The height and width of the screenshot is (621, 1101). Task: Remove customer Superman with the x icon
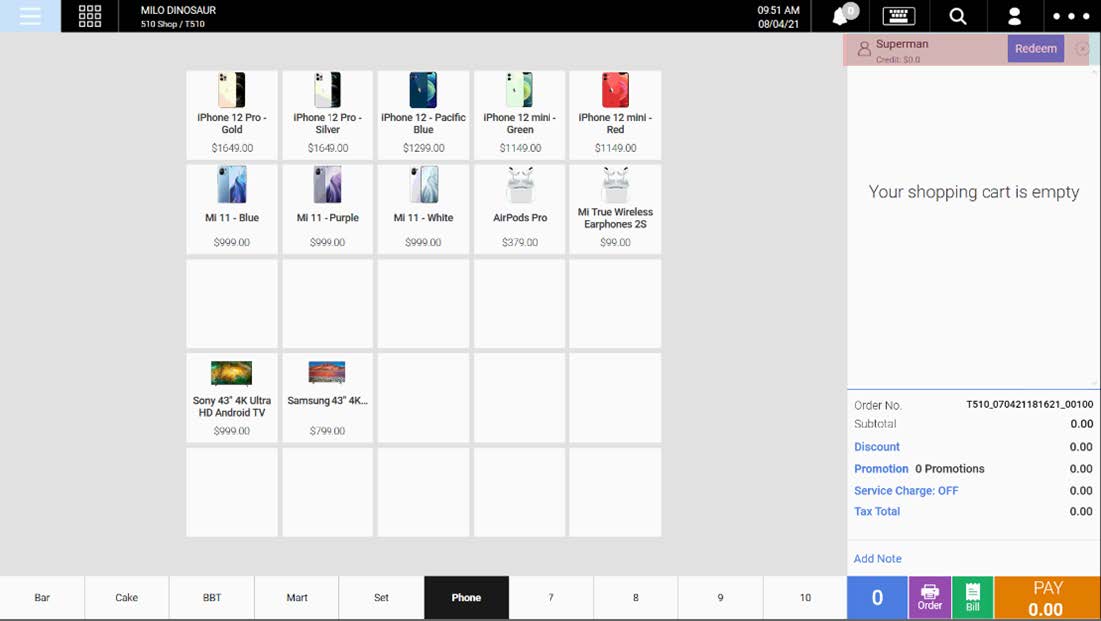tap(1082, 48)
